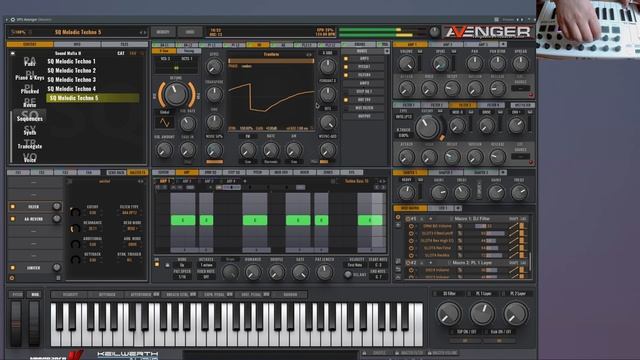Toggle the Delay effect slot on/off
The width and height of the screenshot is (640, 360).
[x=13, y=207]
